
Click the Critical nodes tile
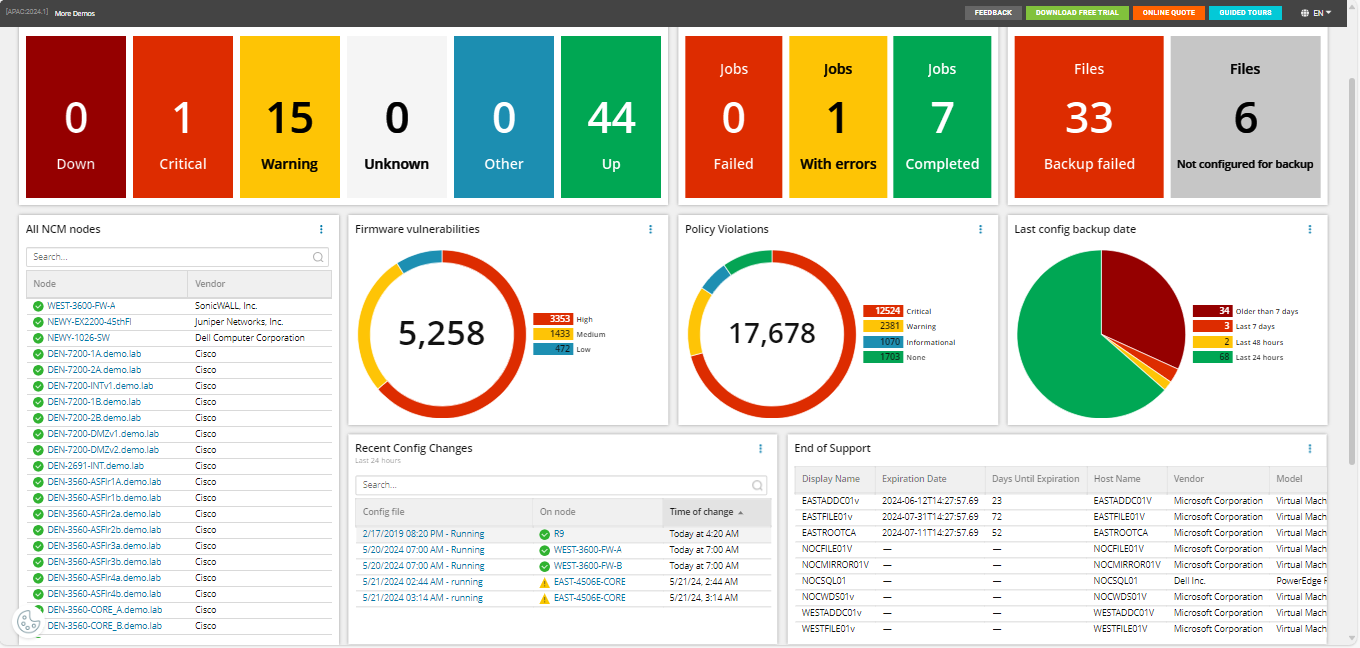(183, 117)
